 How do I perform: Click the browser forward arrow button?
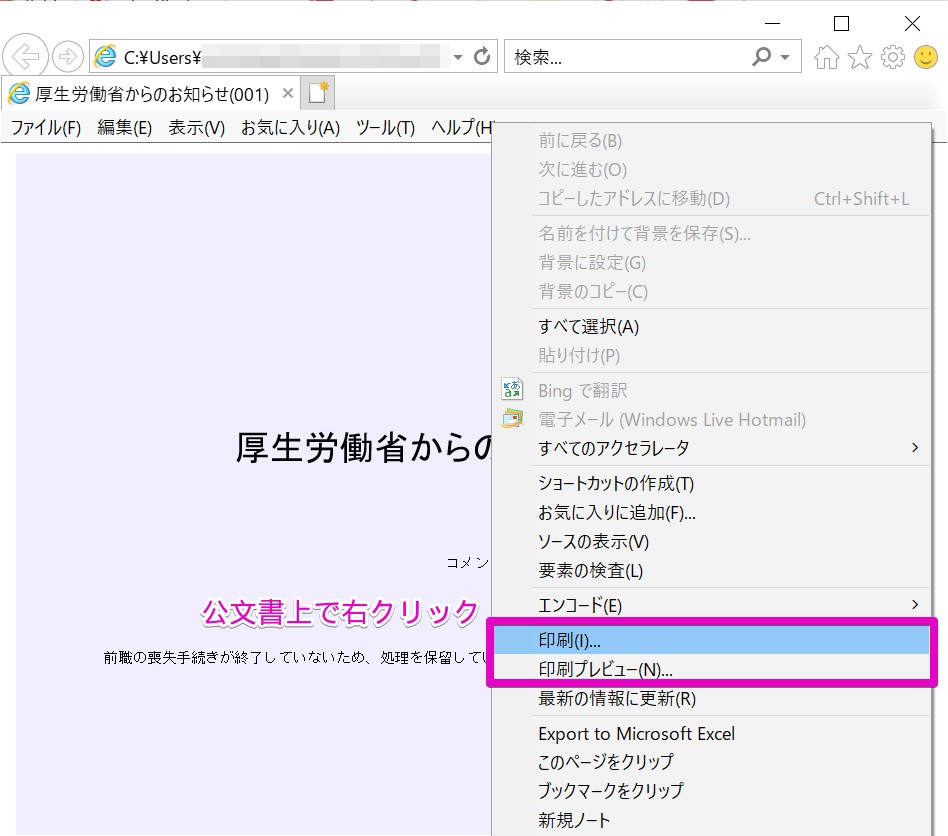pos(67,57)
